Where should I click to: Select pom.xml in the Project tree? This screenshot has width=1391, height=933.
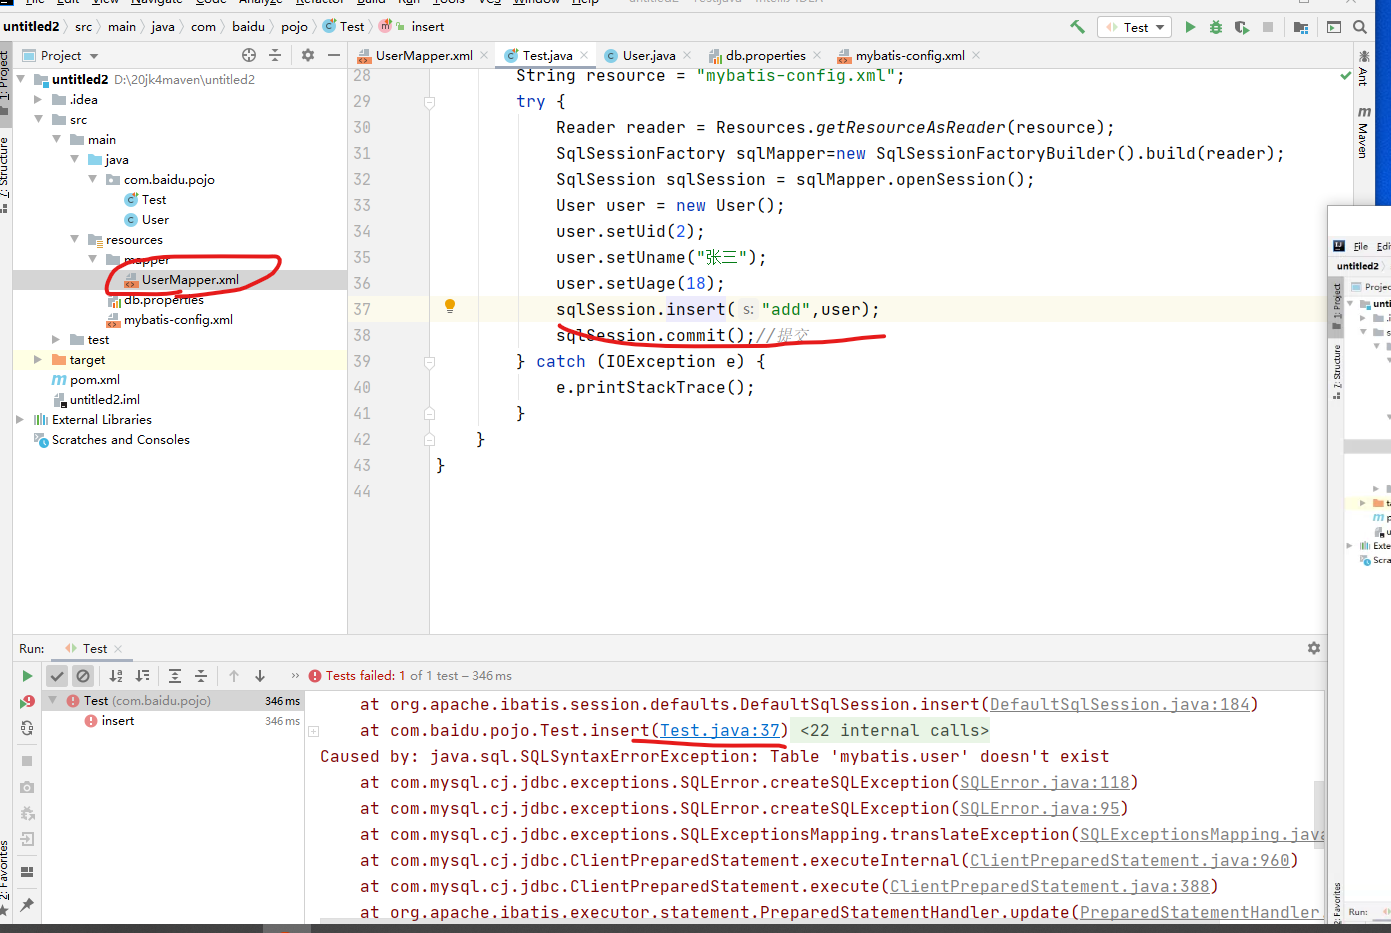point(94,379)
